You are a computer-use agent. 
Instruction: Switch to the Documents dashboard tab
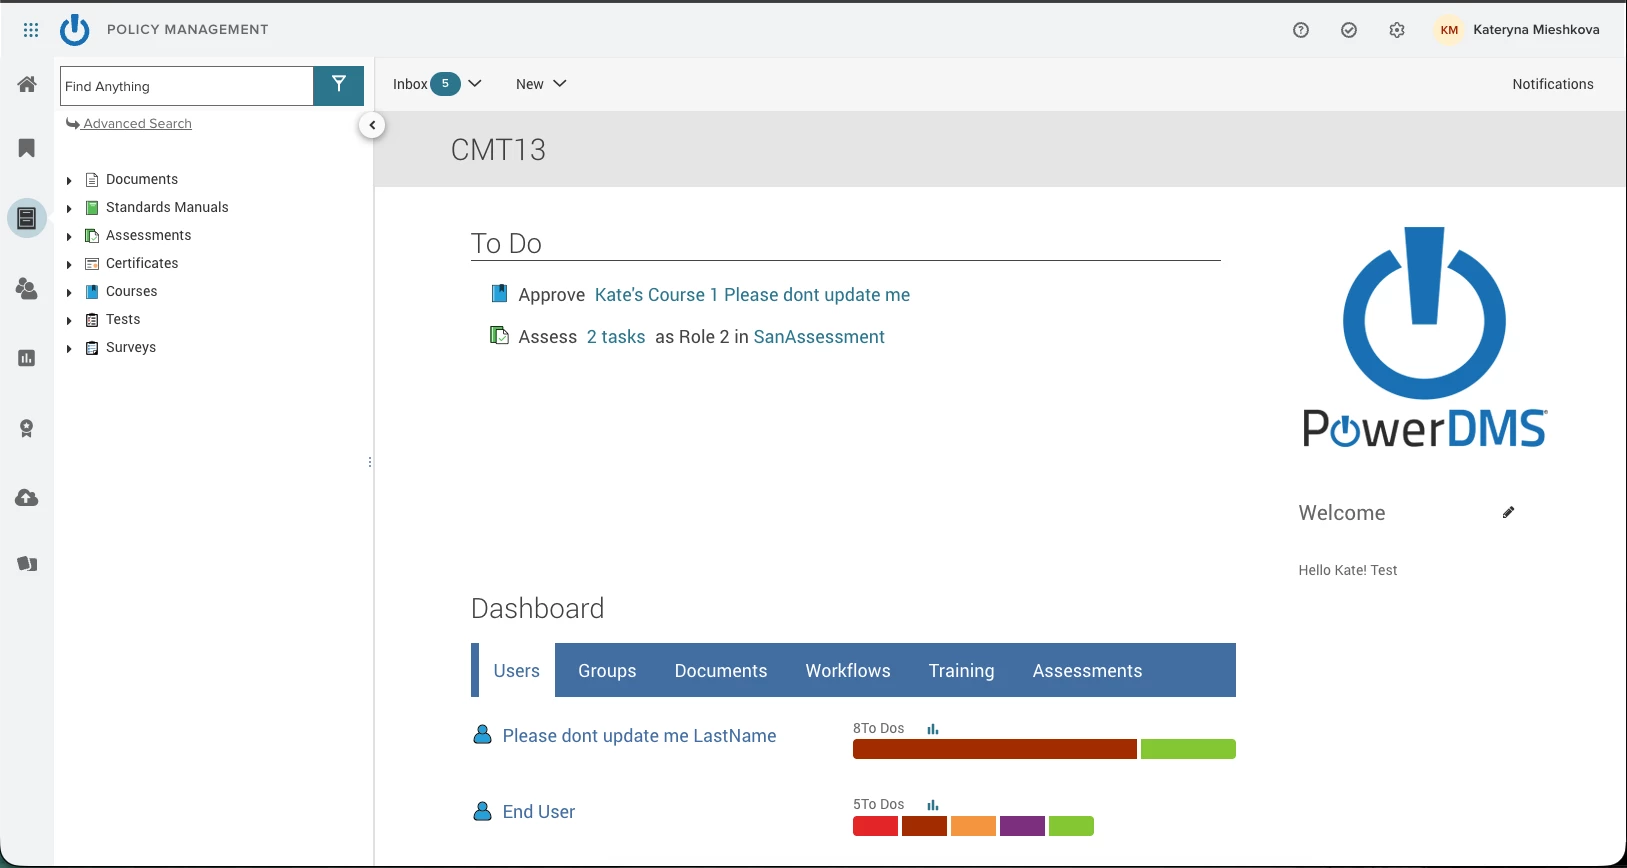coord(721,670)
